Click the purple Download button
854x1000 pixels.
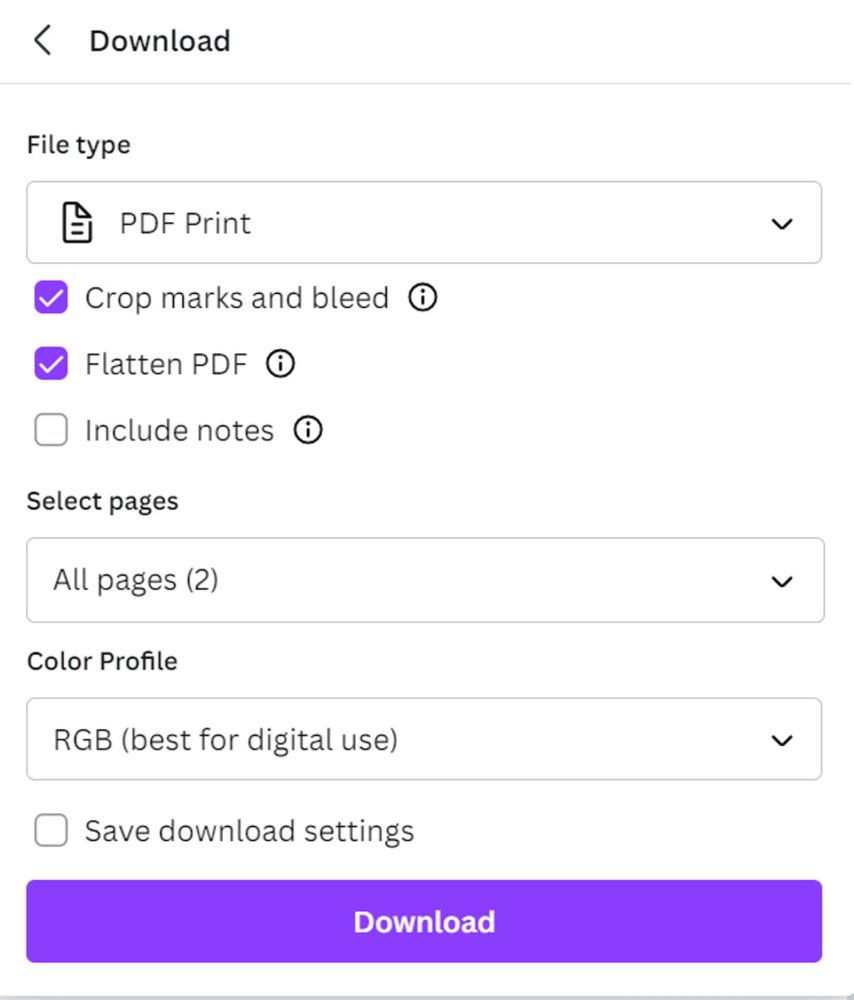tap(424, 921)
